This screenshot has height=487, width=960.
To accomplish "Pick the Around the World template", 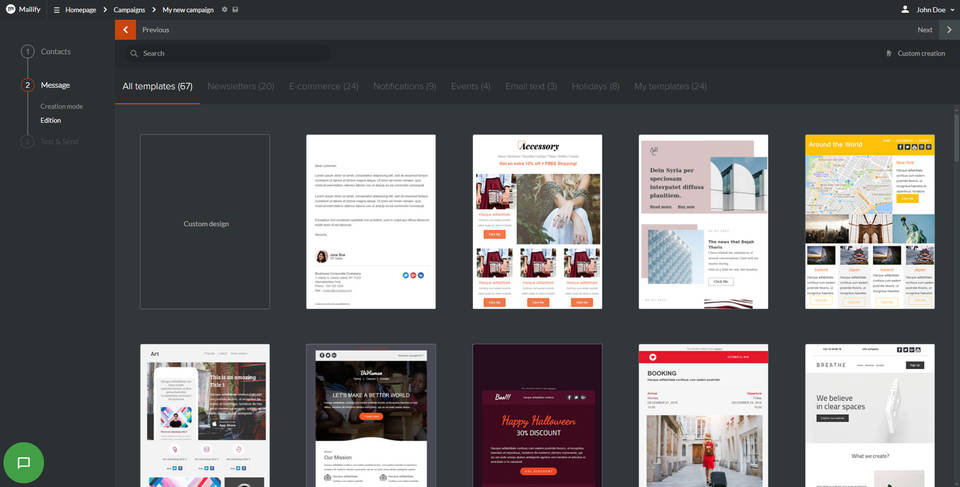I will [869, 222].
